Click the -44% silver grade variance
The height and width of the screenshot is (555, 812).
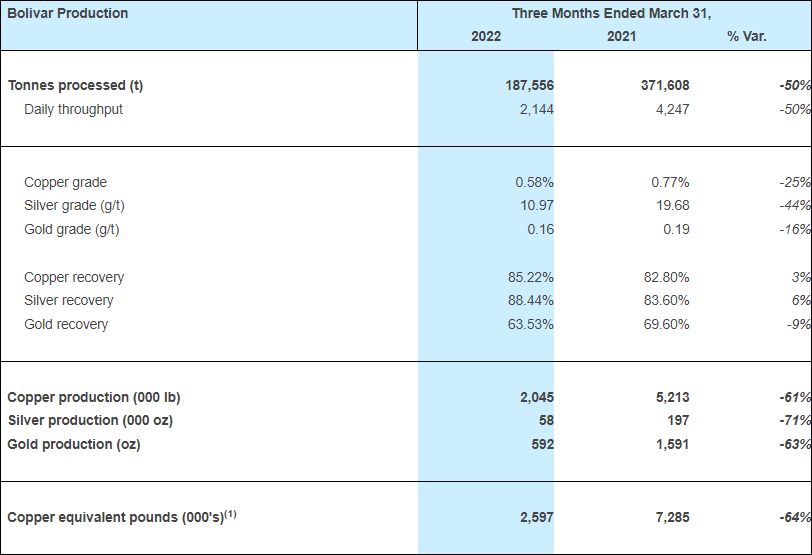pos(795,206)
